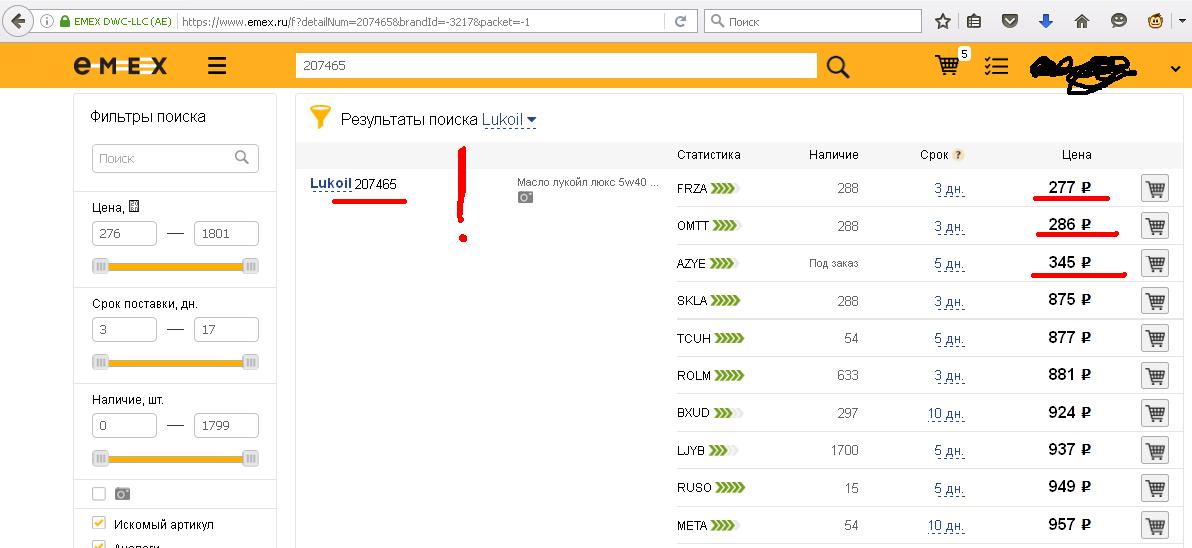The width and height of the screenshot is (1192, 548).
Task: Click the Масло лукойл люкс 5w40 description
Action: (588, 182)
